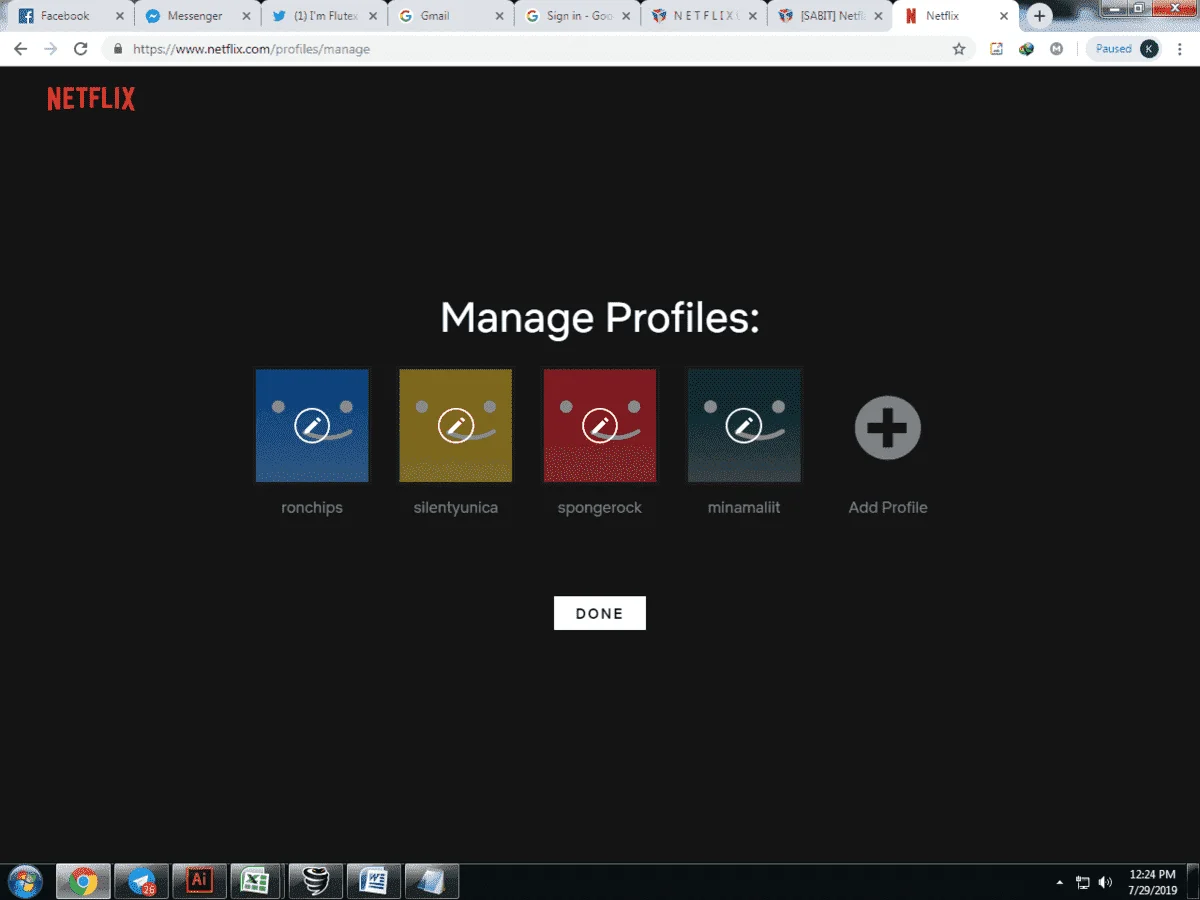The height and width of the screenshot is (900, 1200).
Task: Click the Add Profile plus icon
Action: 888,427
